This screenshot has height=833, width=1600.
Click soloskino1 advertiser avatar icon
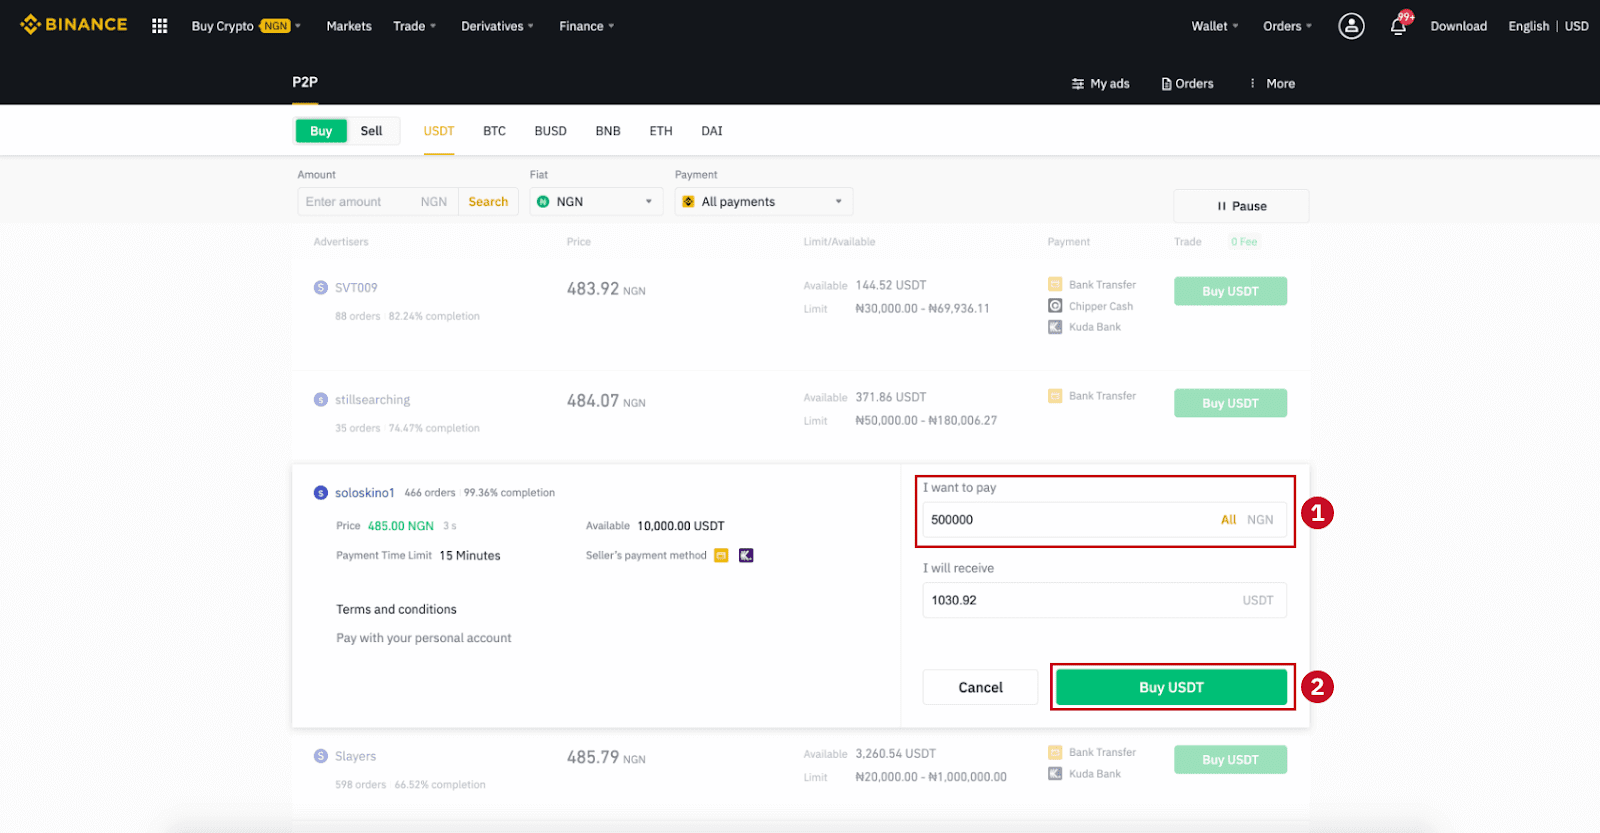click(x=321, y=493)
